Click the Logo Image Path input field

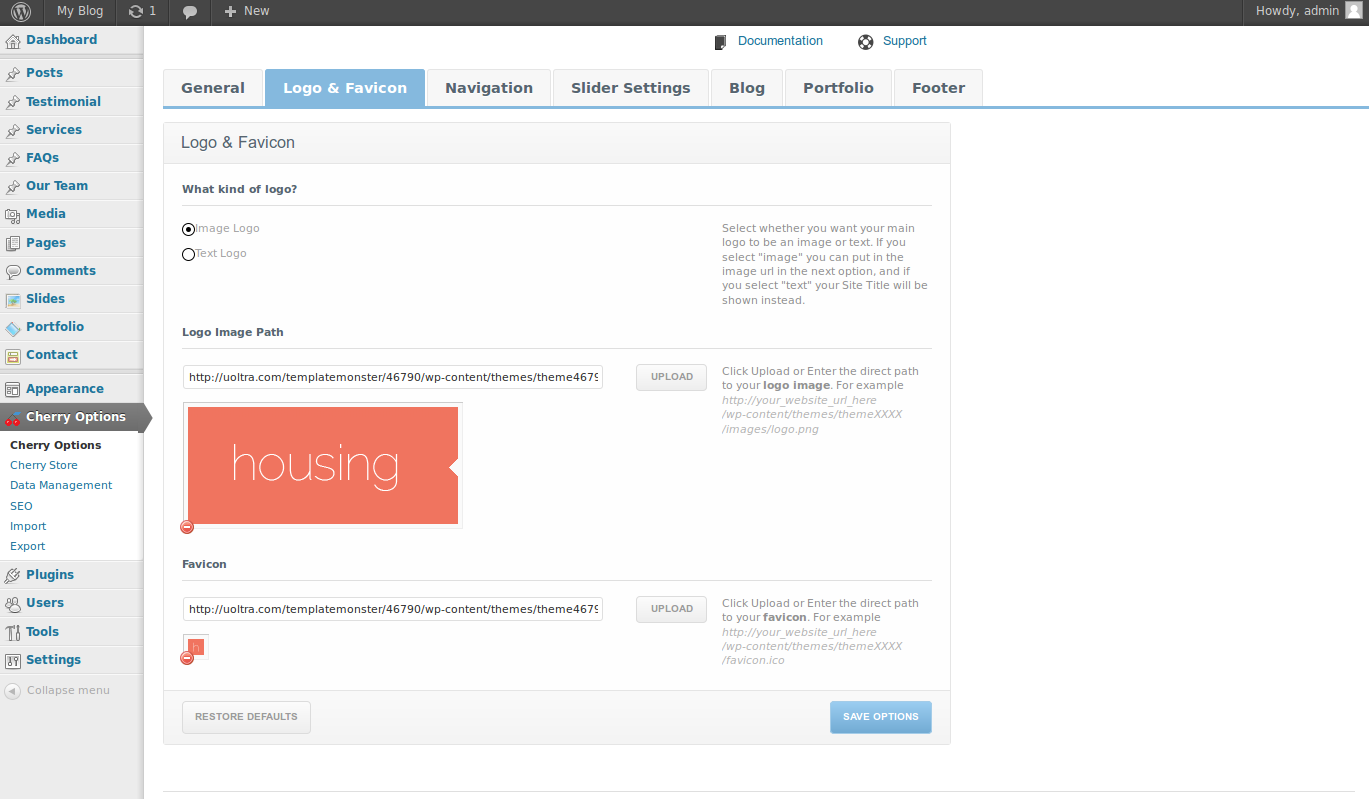(392, 377)
